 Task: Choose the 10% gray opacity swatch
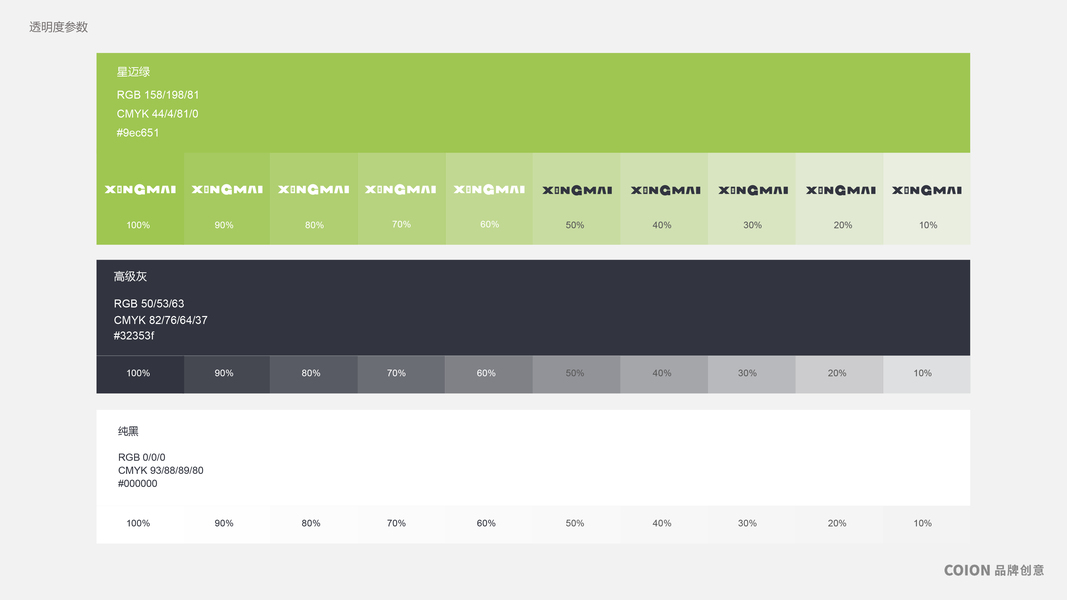tap(927, 374)
